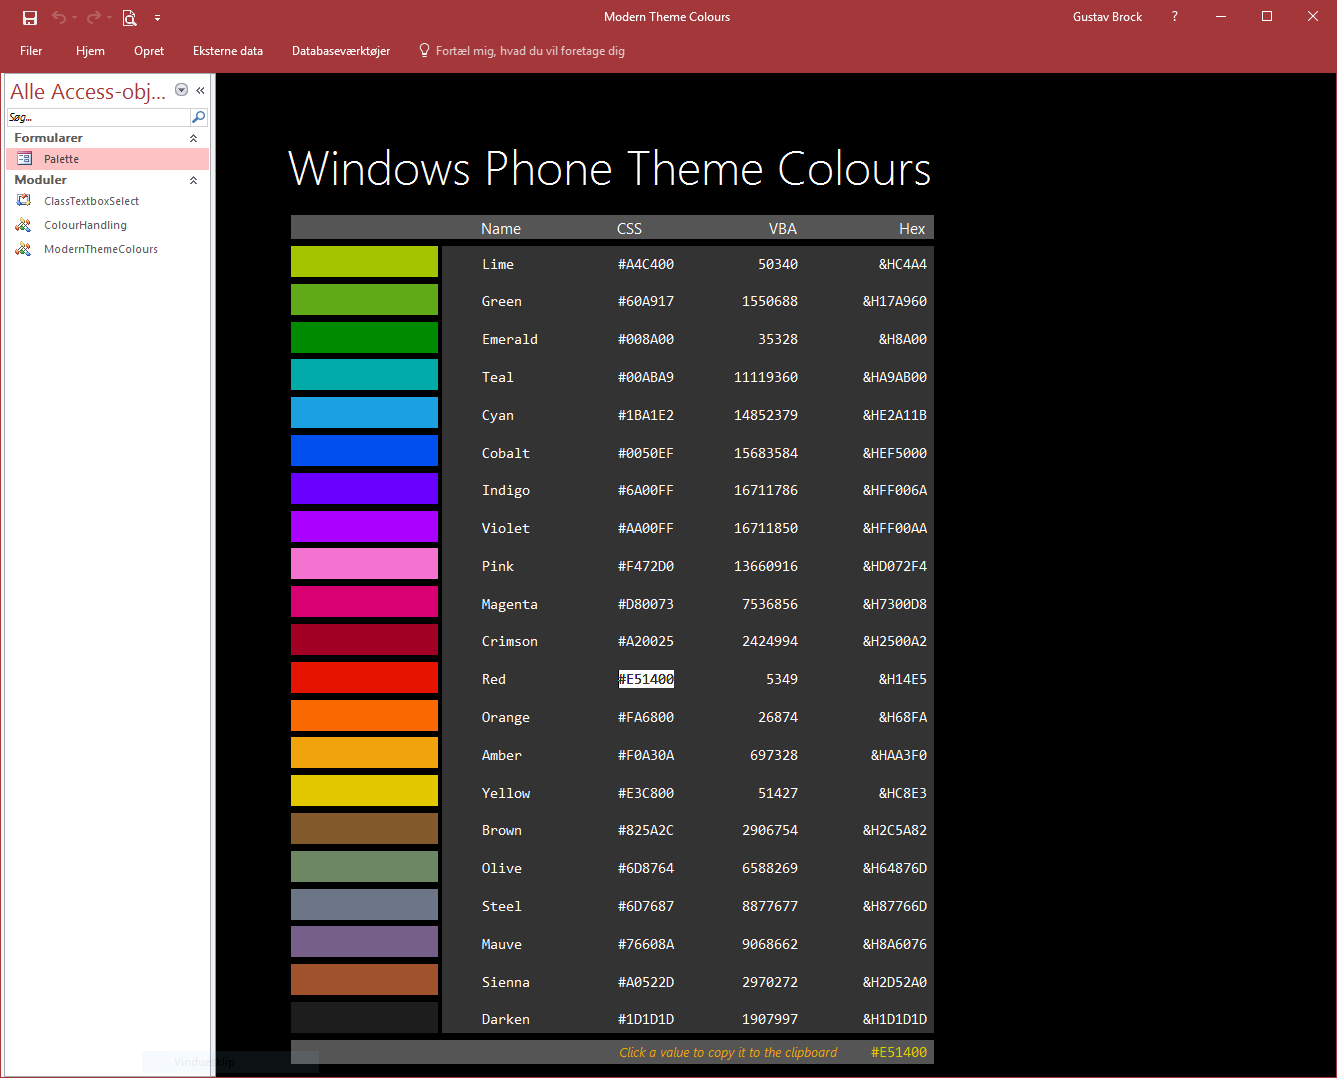
Task: Click the Lime colour swatch
Action: pos(364,262)
